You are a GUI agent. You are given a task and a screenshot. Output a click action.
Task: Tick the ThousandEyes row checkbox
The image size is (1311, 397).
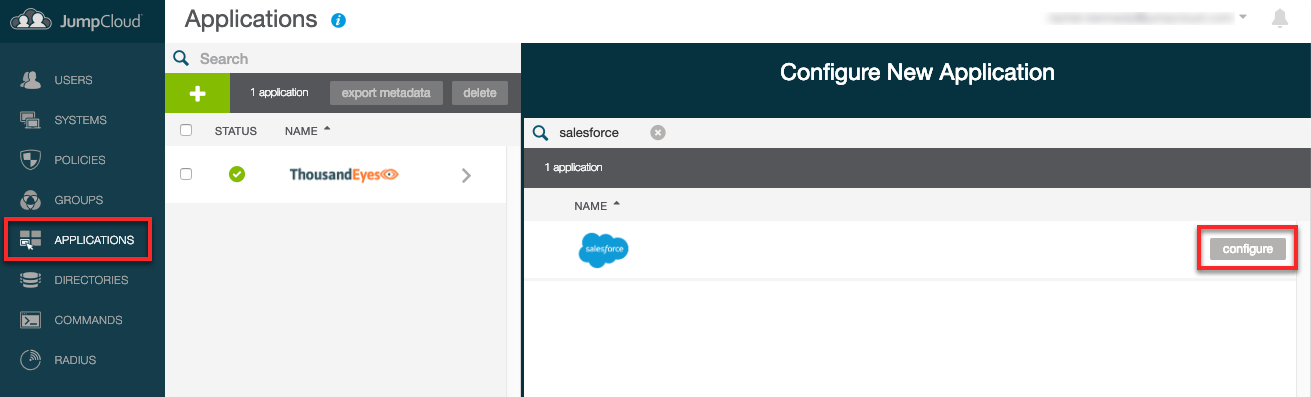[186, 174]
